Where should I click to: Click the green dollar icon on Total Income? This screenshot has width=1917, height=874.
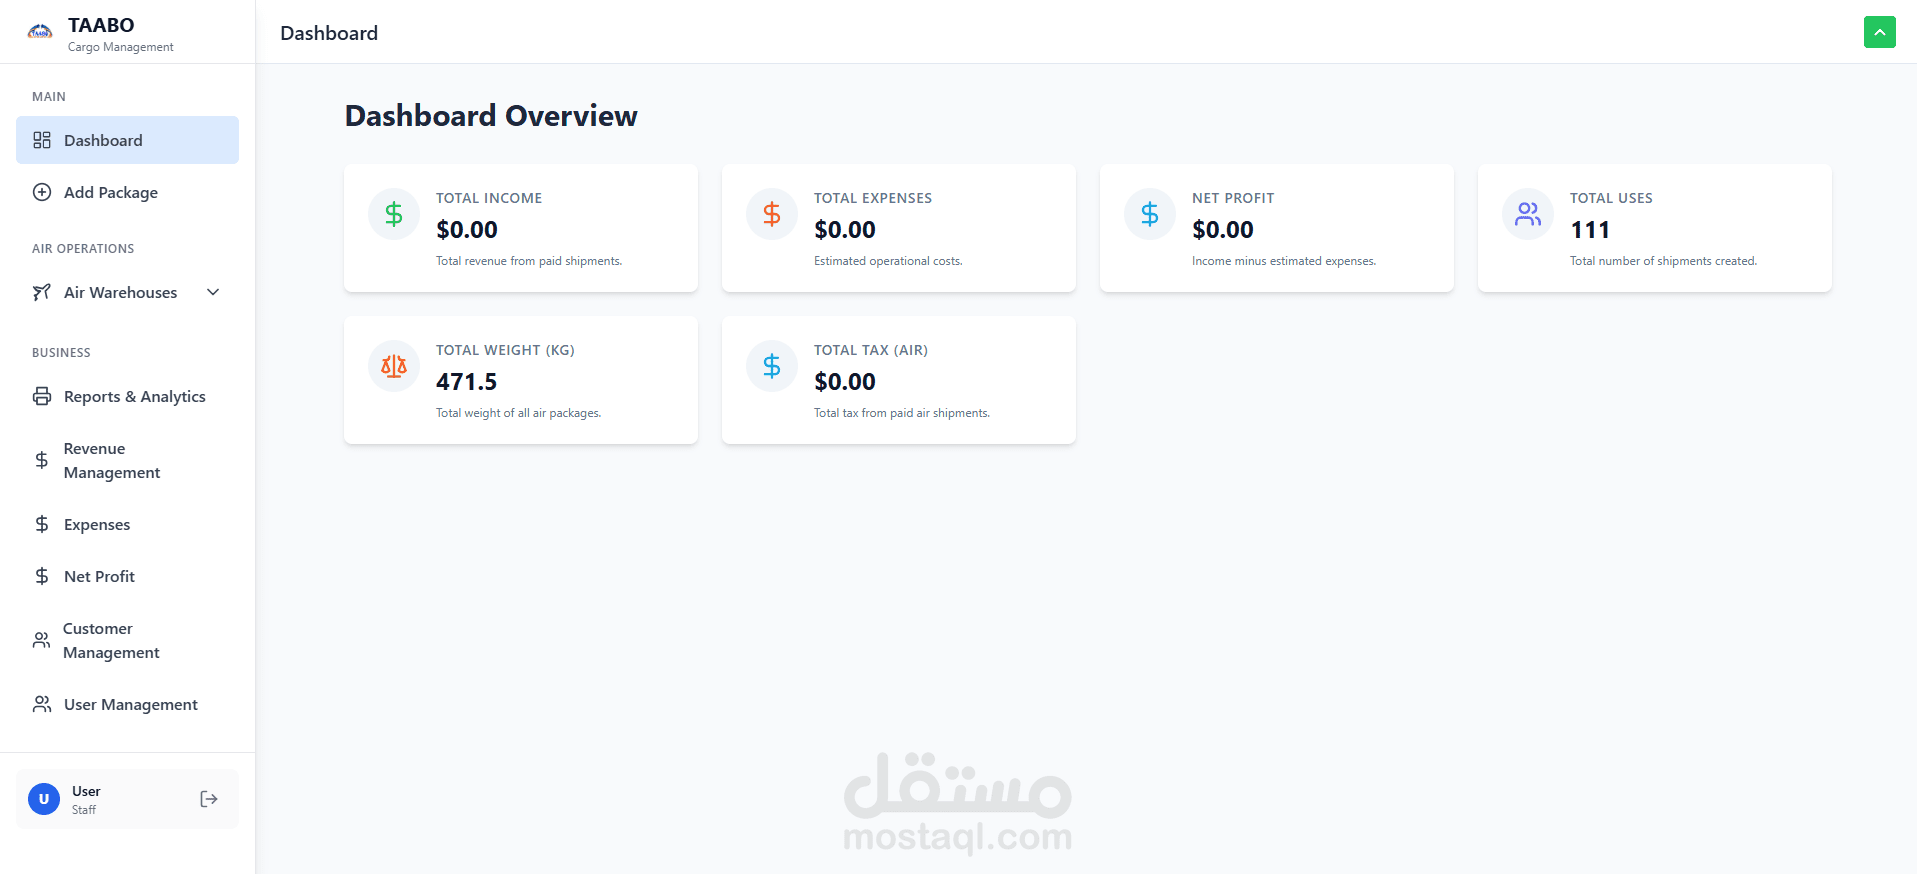394,214
